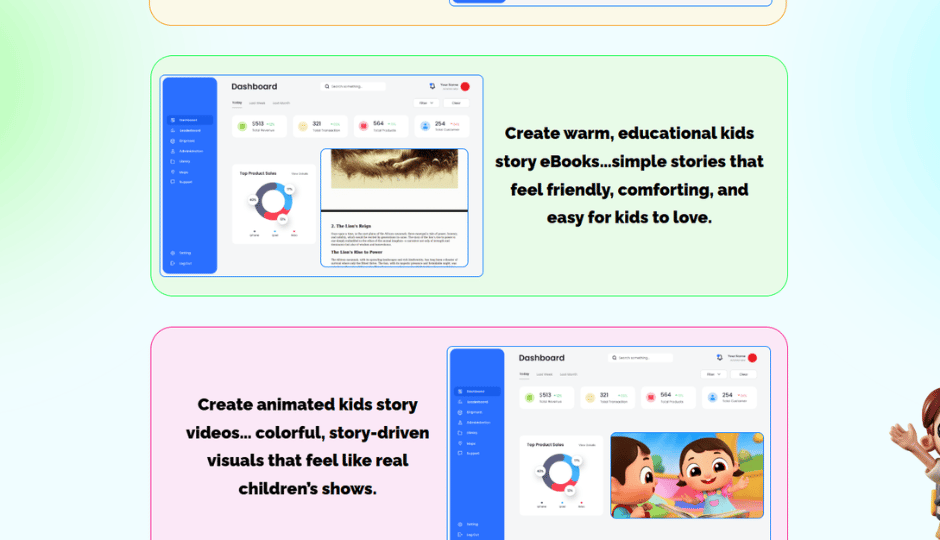Screen dimensions: 940x540
Task: Click donut chart in green card dashboard
Action: click(x=273, y=201)
